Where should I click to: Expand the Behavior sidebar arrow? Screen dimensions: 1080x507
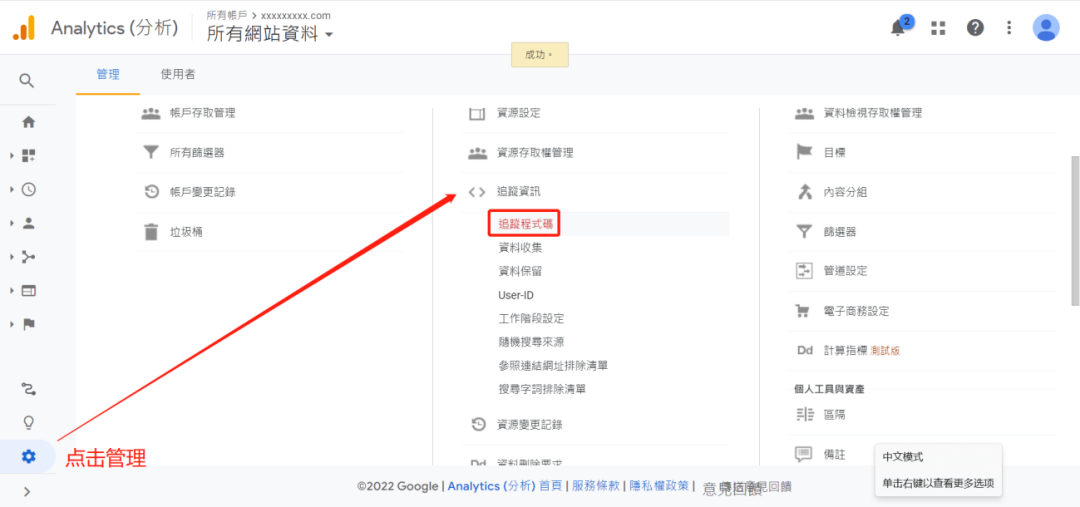pos(12,291)
